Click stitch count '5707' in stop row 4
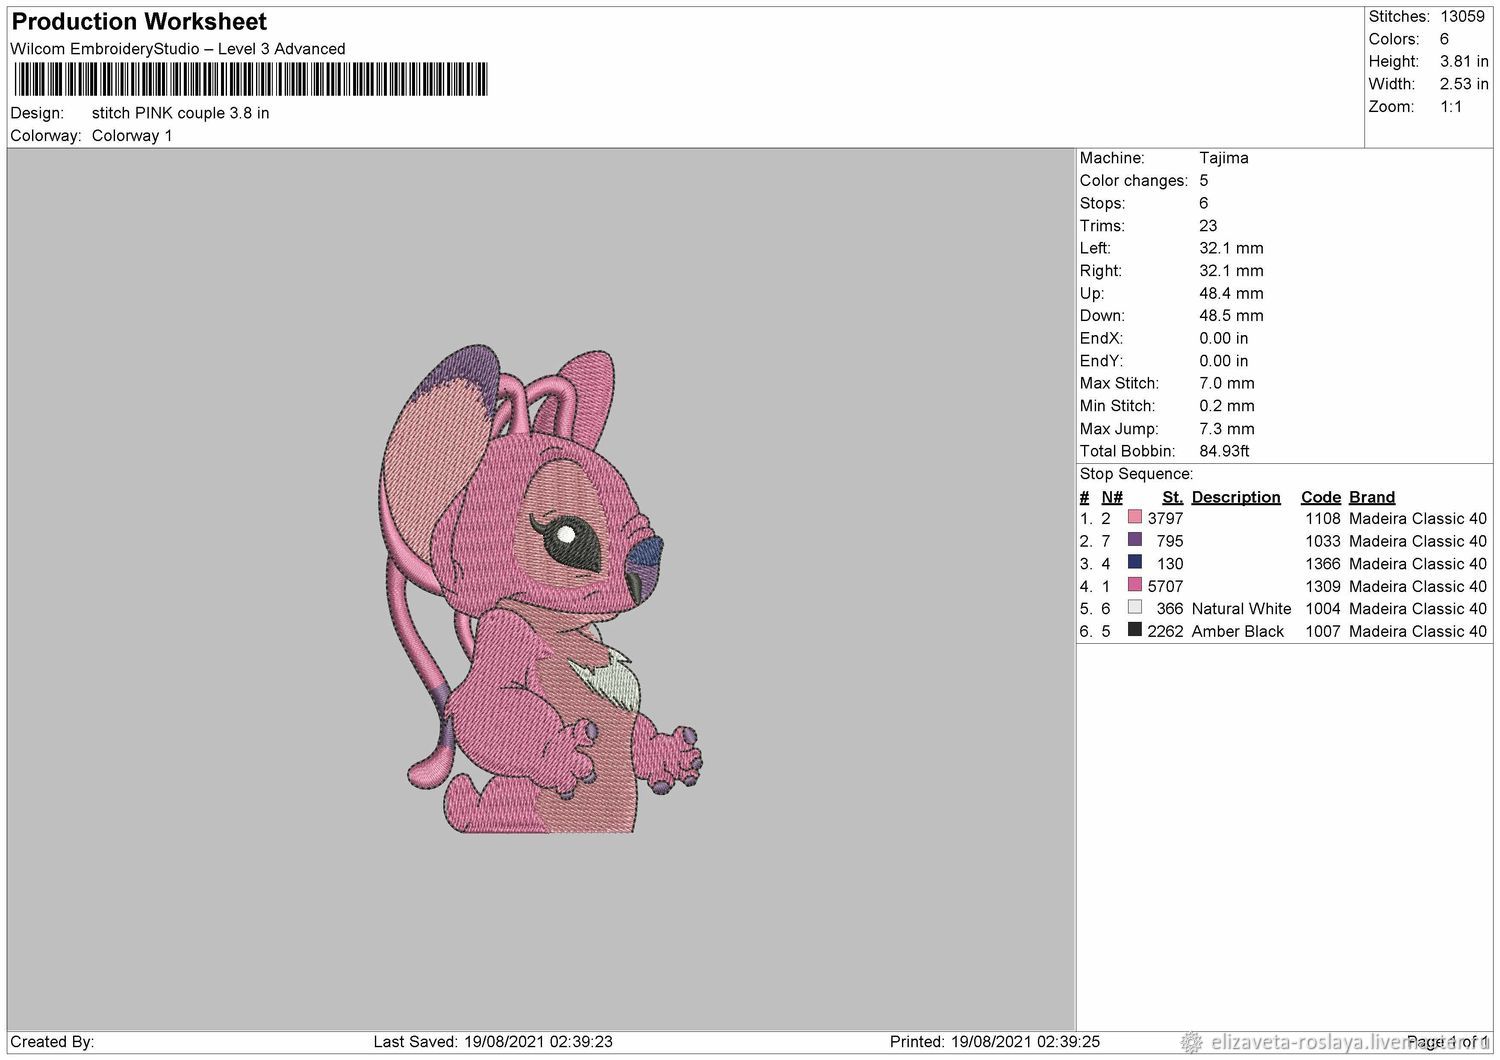 coord(1165,586)
